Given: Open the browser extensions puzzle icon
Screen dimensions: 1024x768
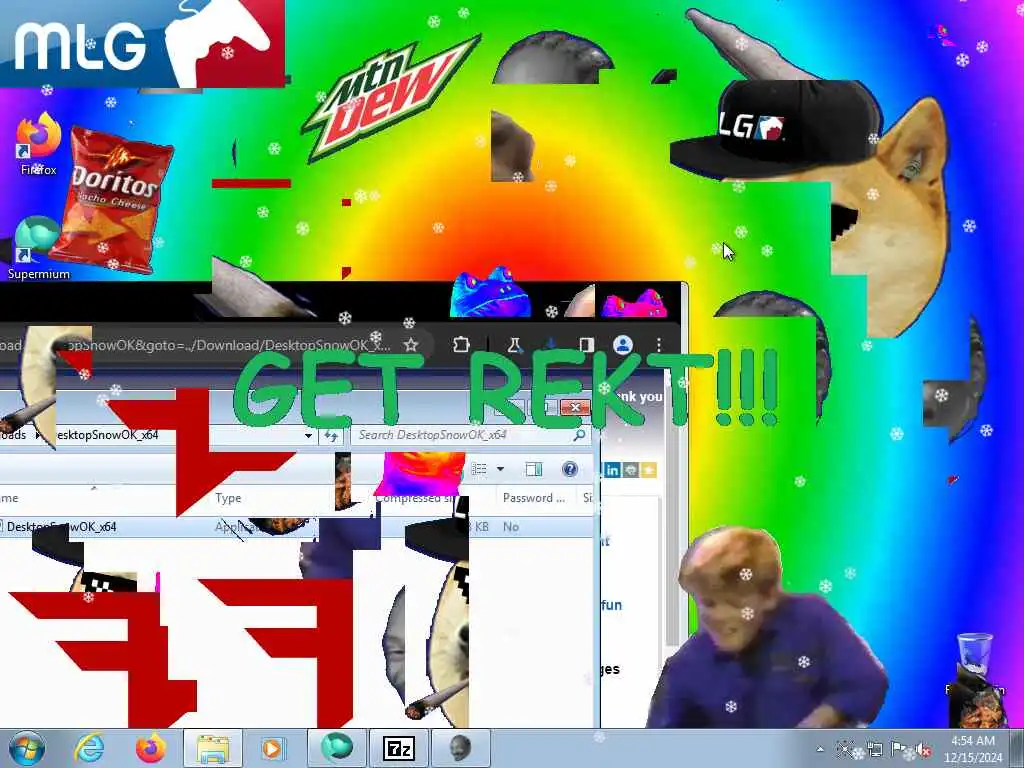Looking at the screenshot, I should pos(461,344).
